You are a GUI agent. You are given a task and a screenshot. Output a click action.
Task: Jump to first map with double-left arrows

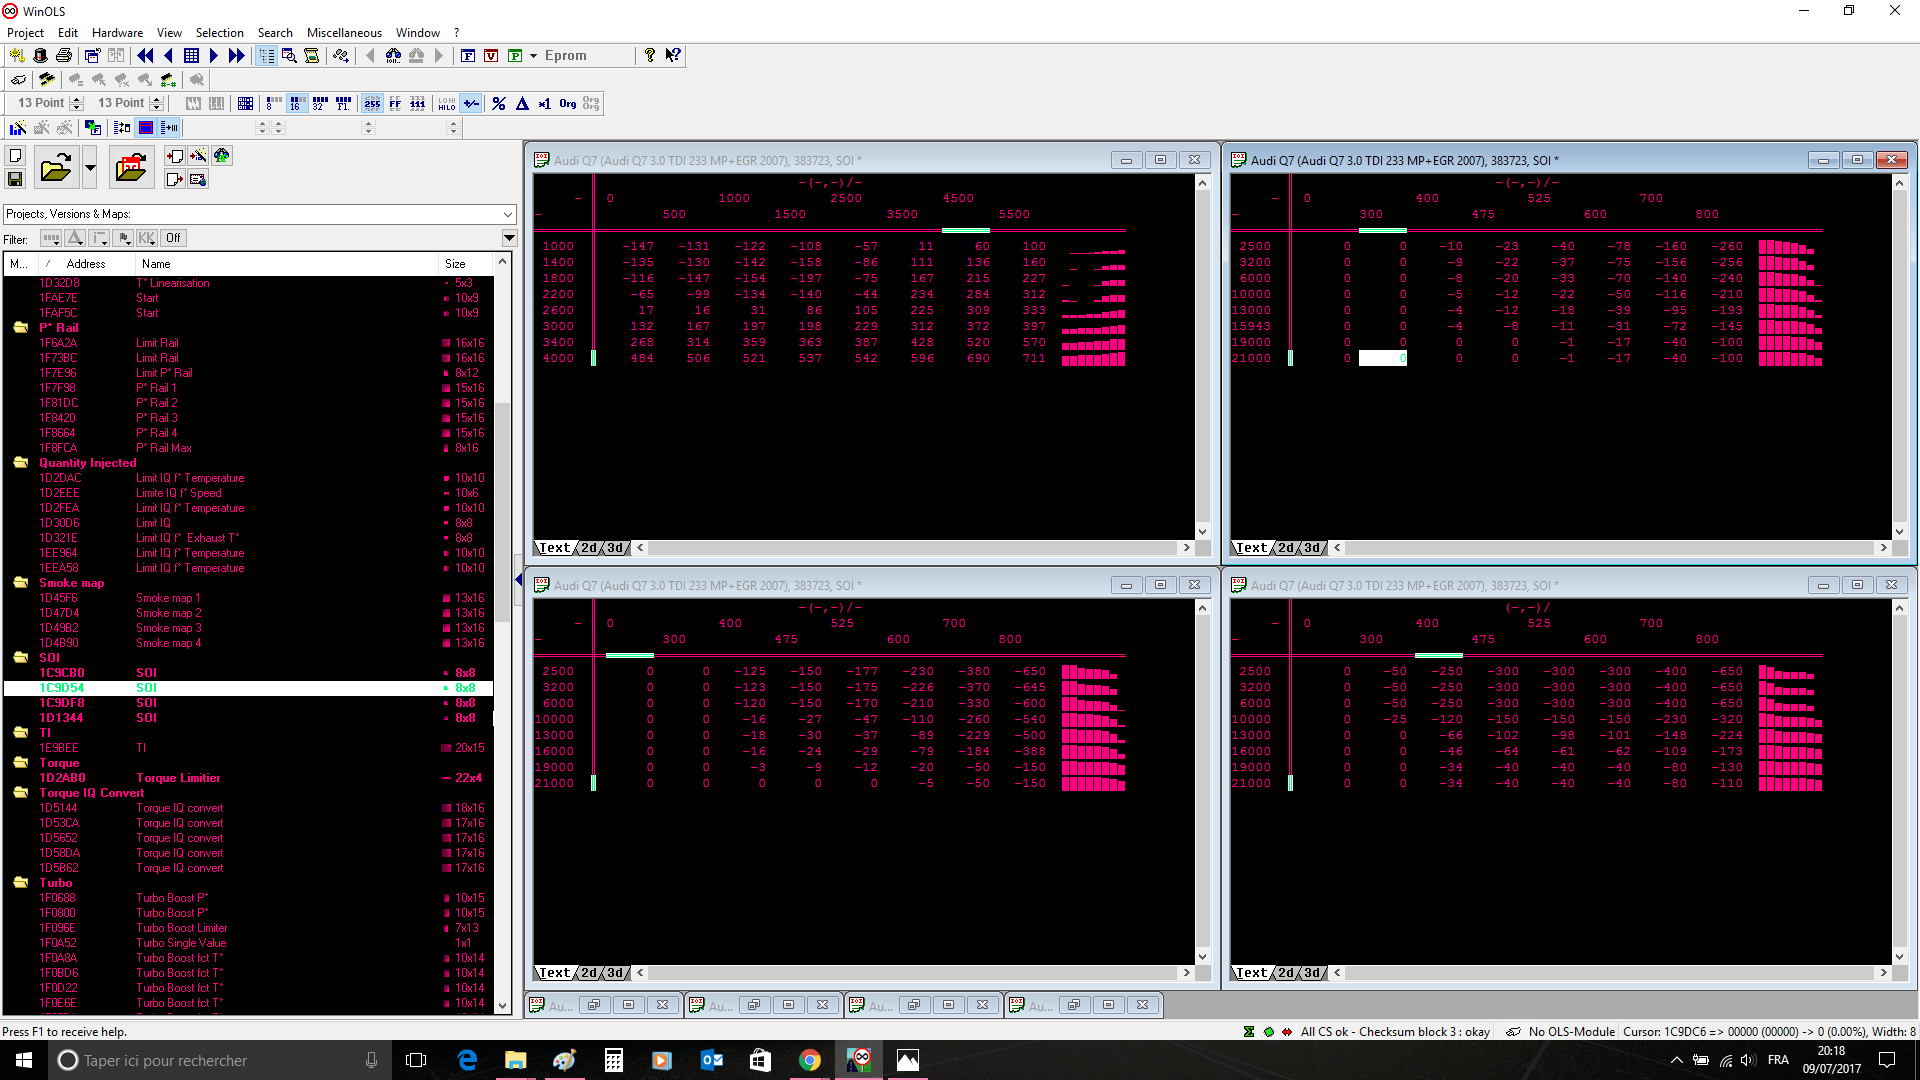click(145, 56)
